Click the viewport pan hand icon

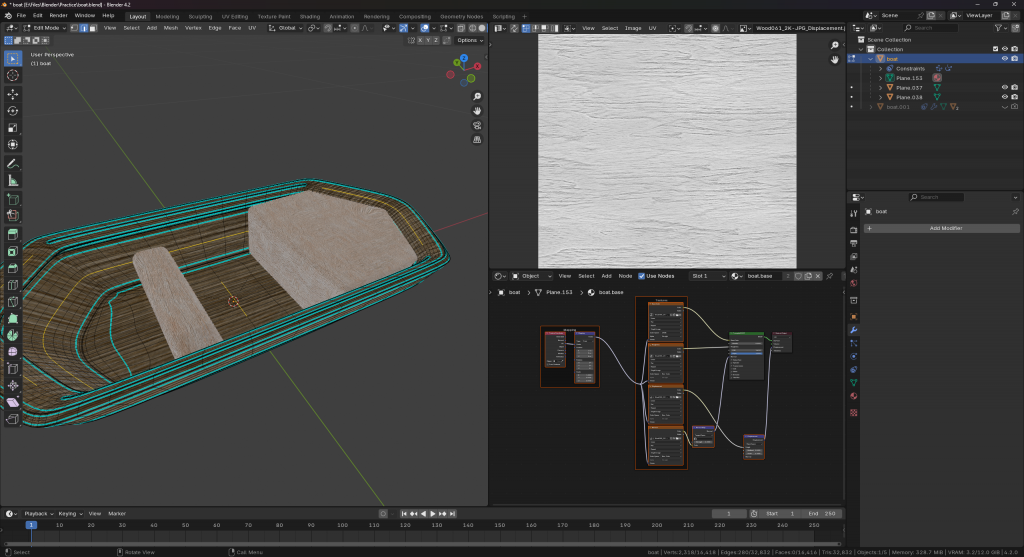point(478,110)
